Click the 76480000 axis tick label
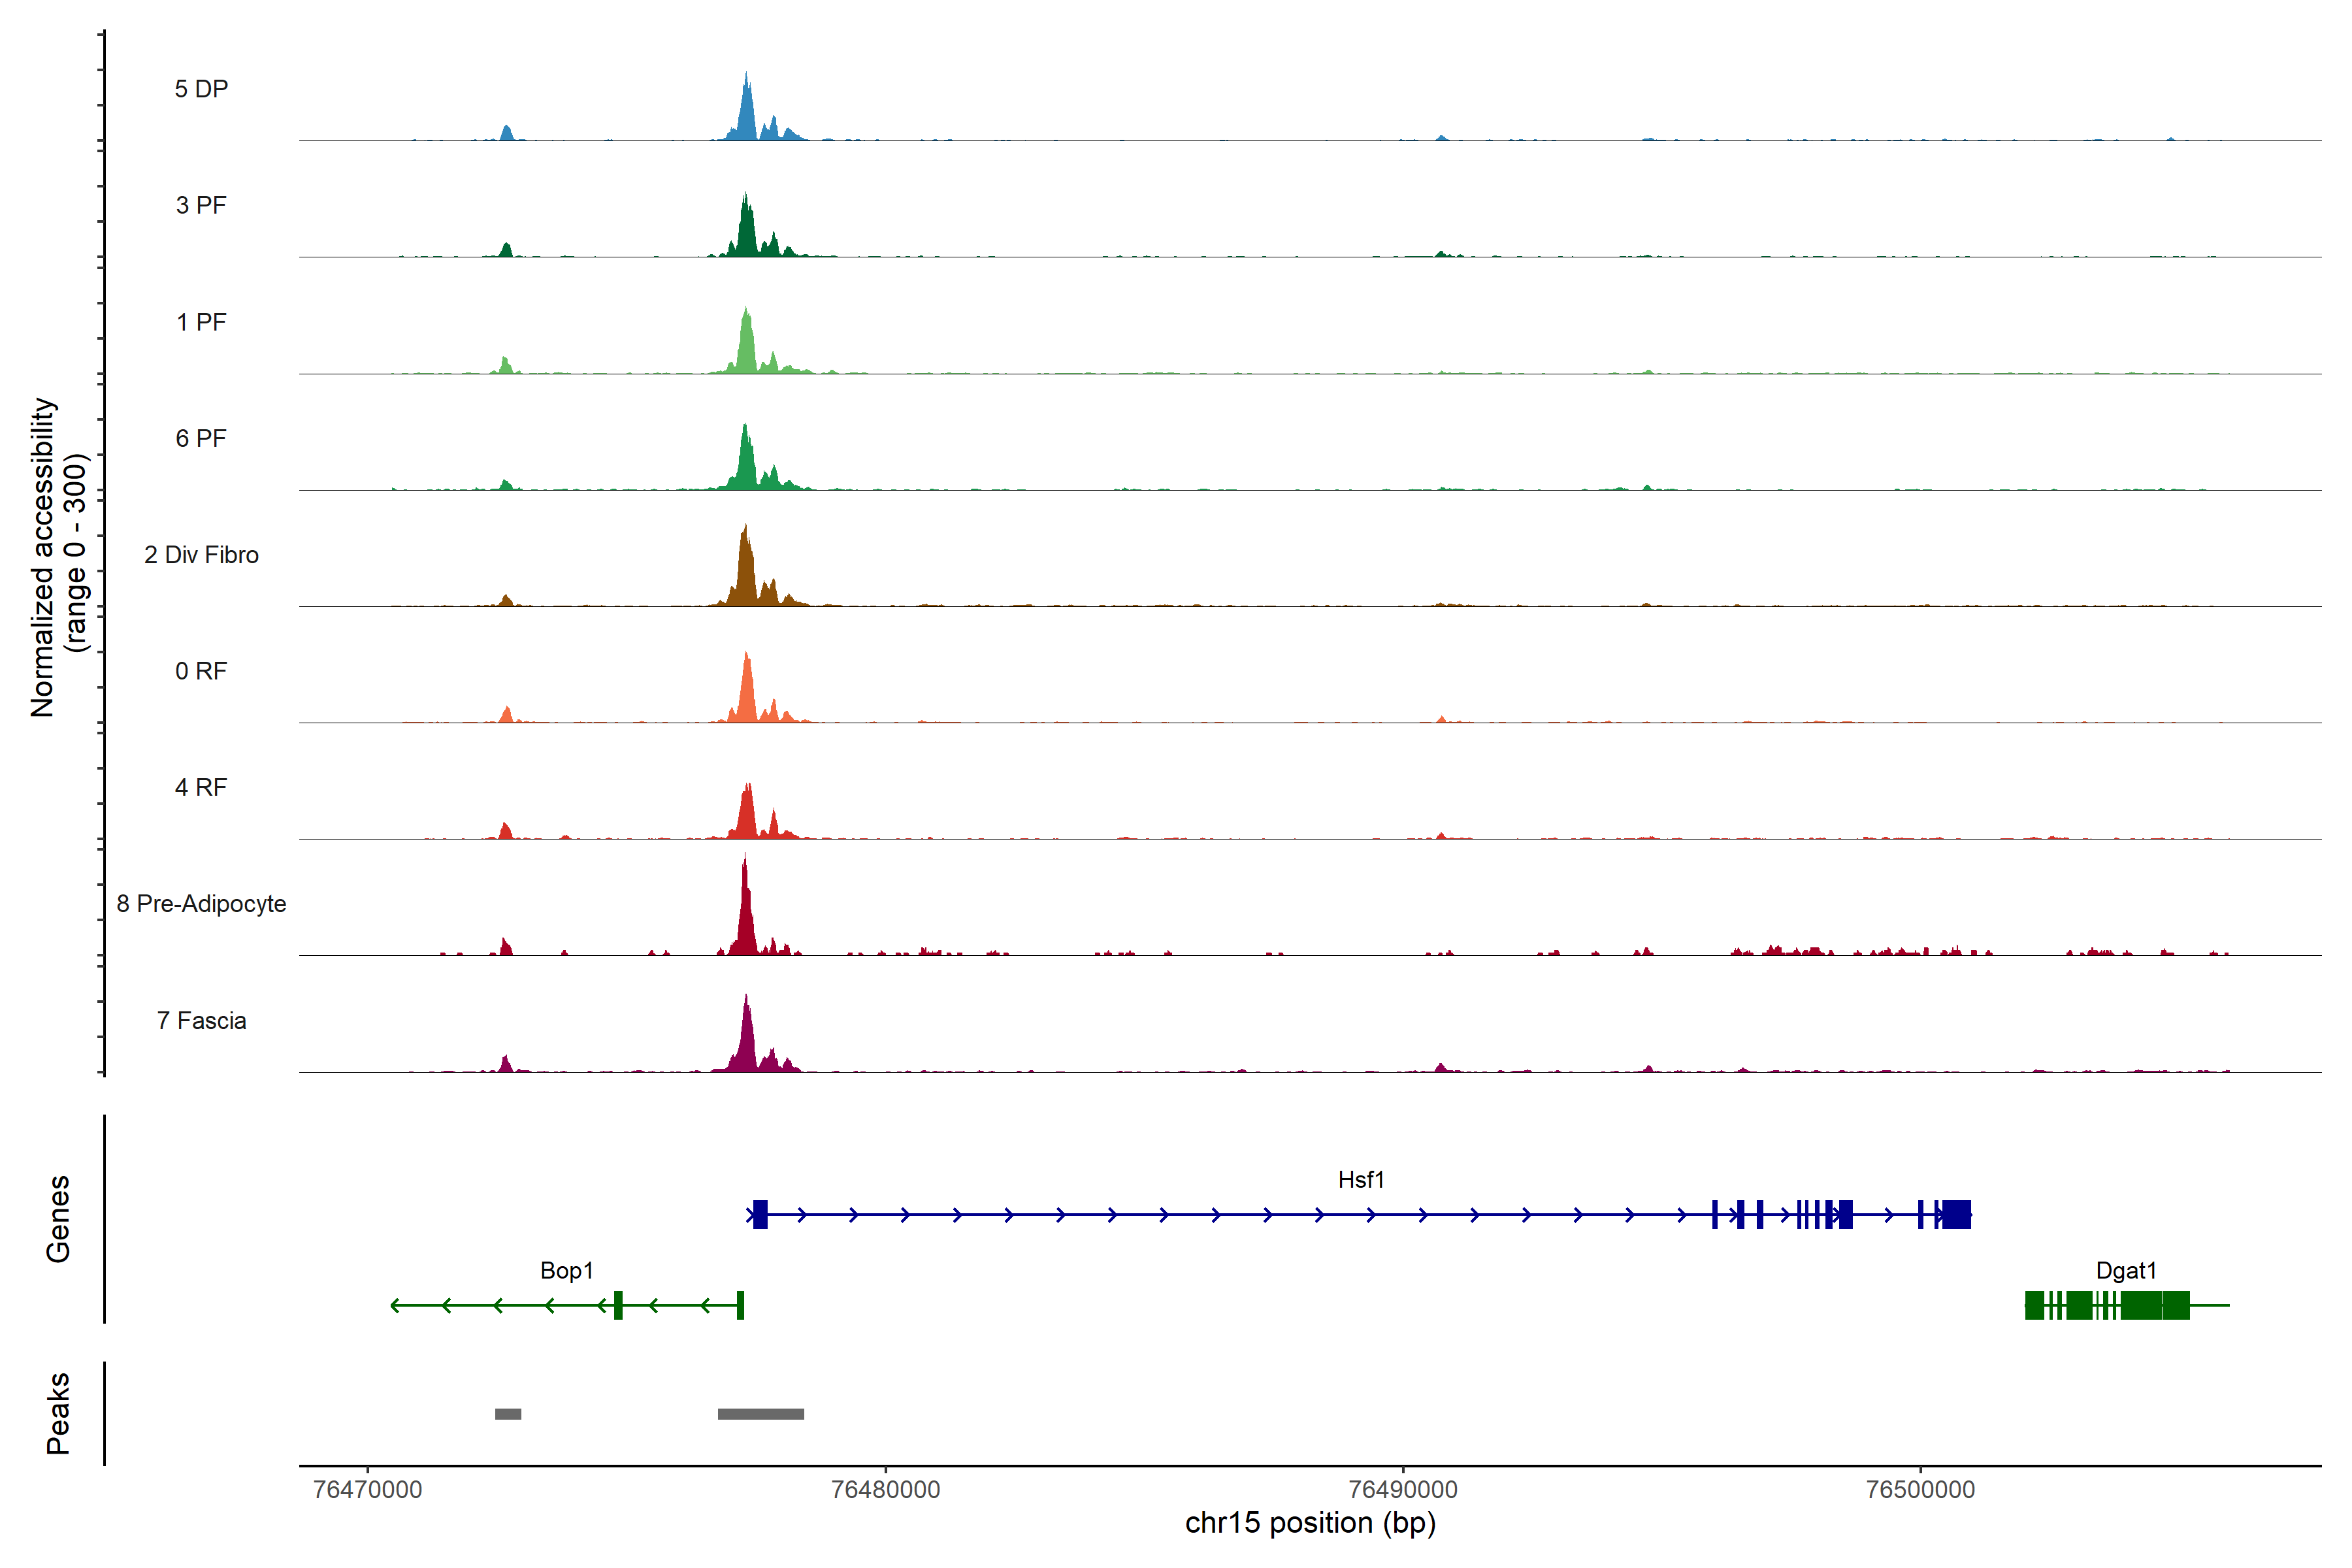The image size is (2352, 1568). click(885, 1489)
